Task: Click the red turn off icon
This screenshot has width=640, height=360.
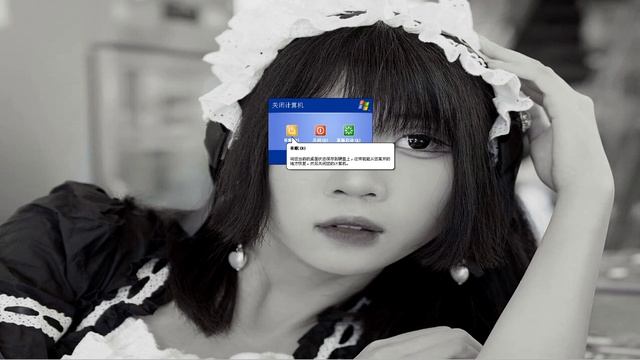Action: click(320, 131)
